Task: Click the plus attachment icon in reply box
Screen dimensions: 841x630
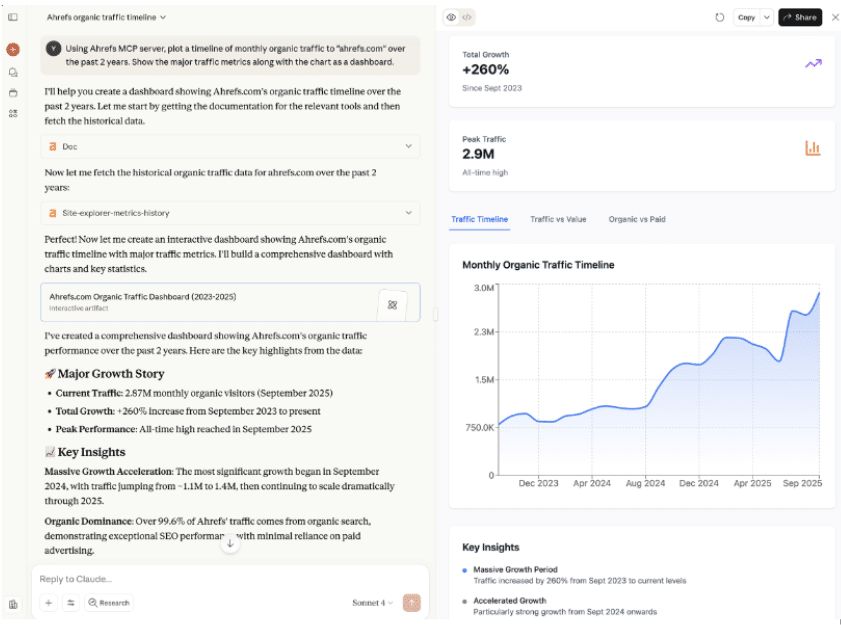Action: pyautogui.click(x=48, y=603)
